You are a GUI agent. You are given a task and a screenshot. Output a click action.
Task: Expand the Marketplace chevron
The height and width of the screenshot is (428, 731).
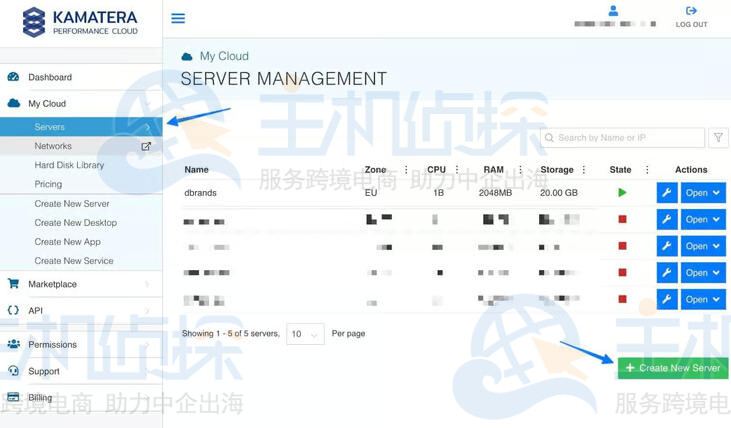(147, 284)
